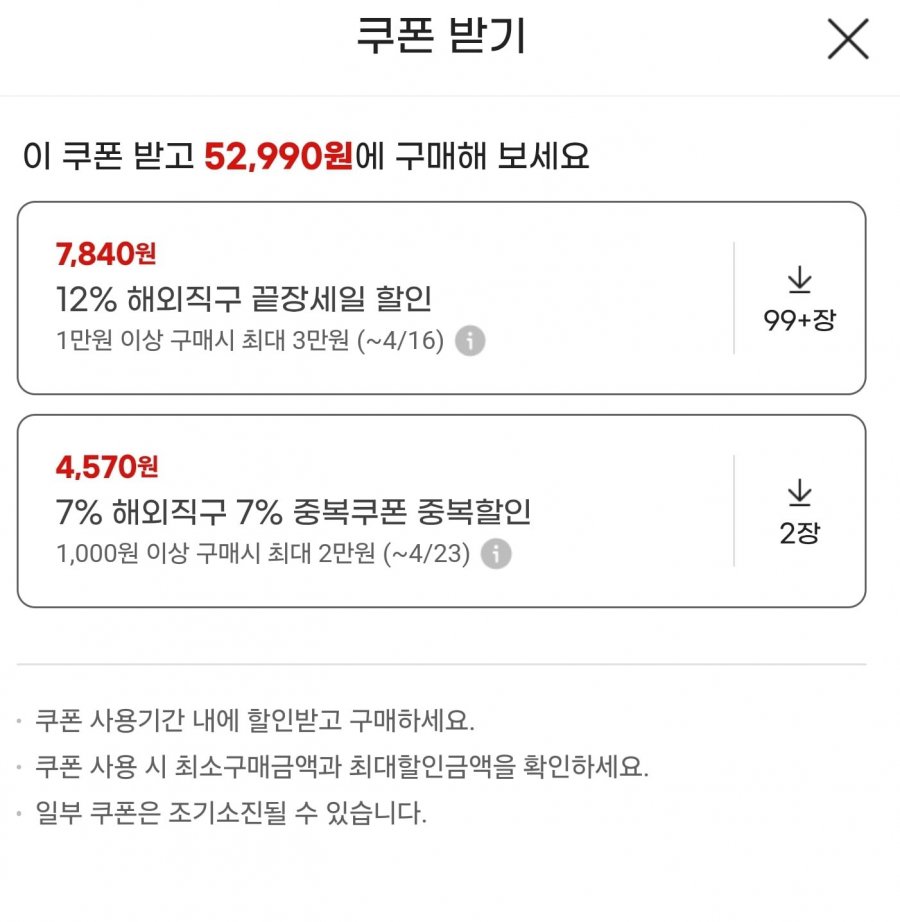Select the 4,570원 discount amount
Screen dimensions: 900x922
[107, 467]
